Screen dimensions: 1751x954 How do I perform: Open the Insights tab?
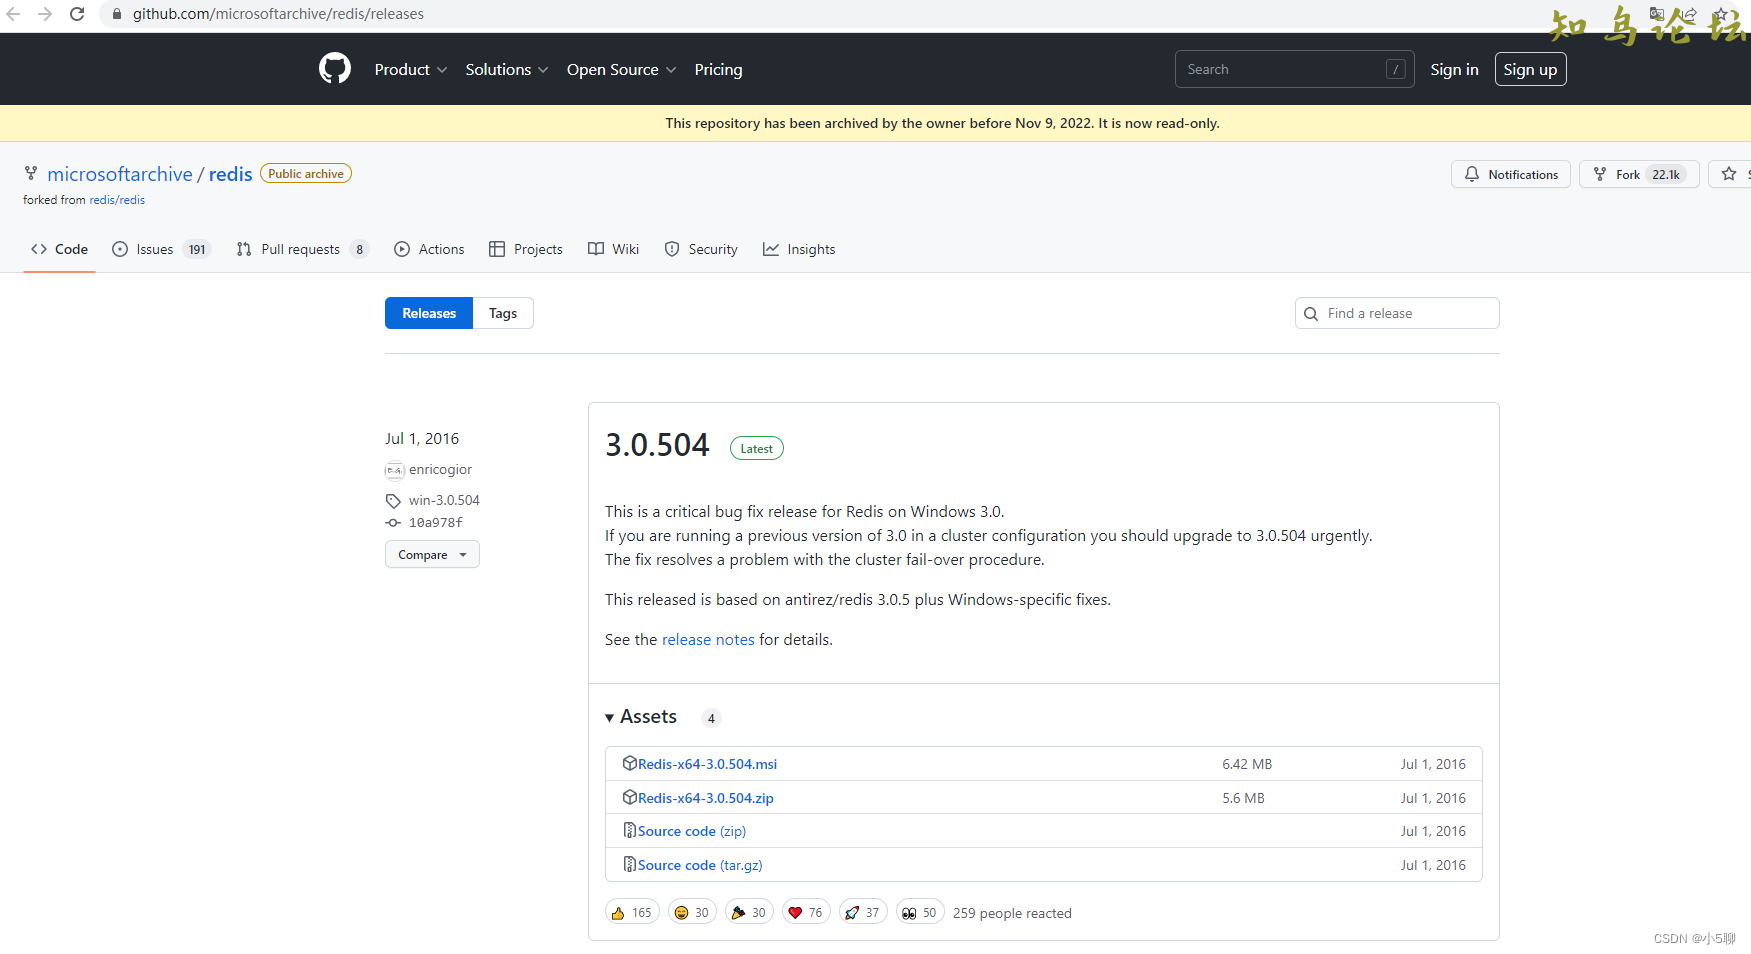point(799,249)
